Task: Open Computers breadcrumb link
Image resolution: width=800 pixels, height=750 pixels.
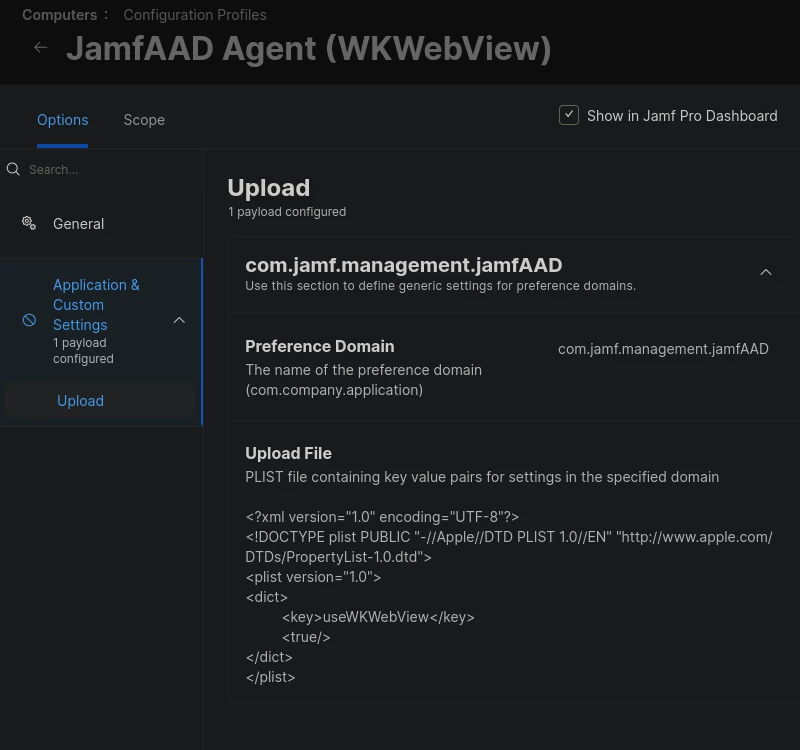Action: pyautogui.click(x=59, y=15)
